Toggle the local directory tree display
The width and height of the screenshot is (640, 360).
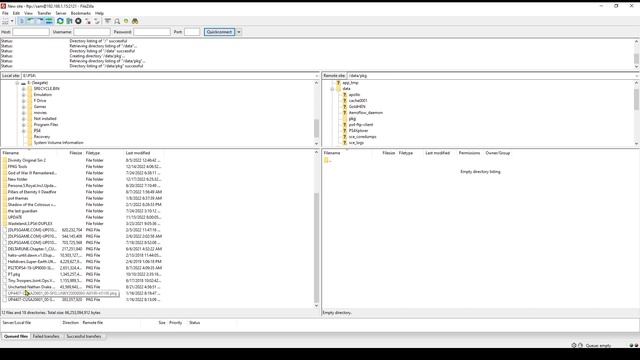pyautogui.click(x=31, y=21)
